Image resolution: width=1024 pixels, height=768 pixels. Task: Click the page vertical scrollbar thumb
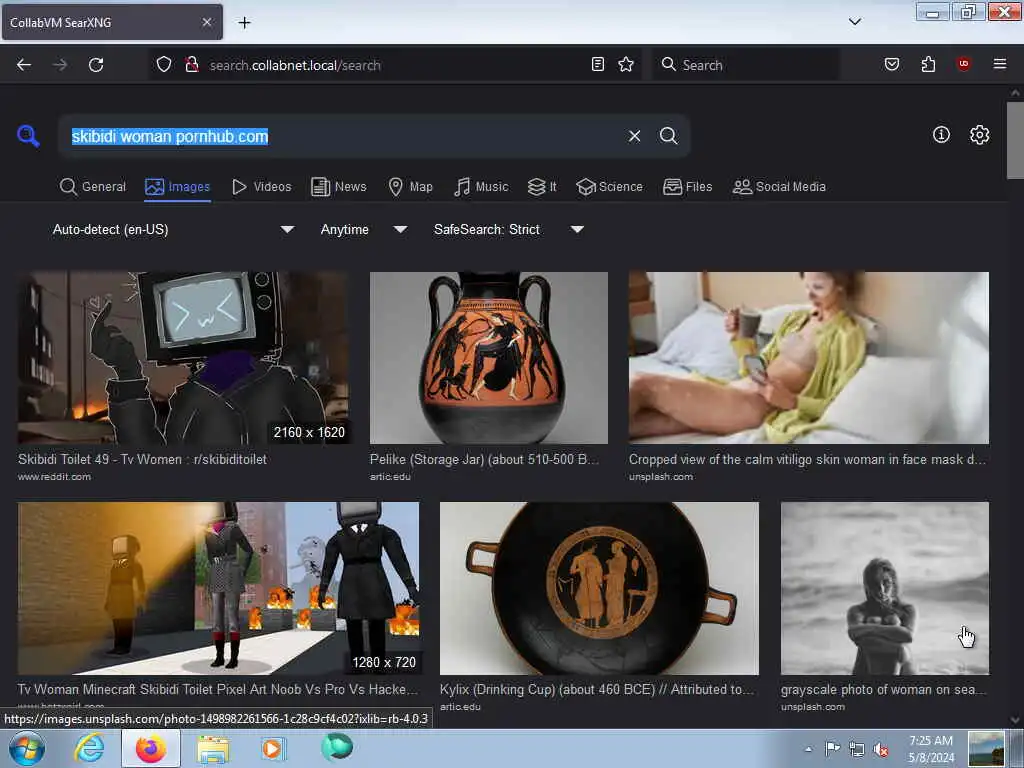[x=1015, y=140]
